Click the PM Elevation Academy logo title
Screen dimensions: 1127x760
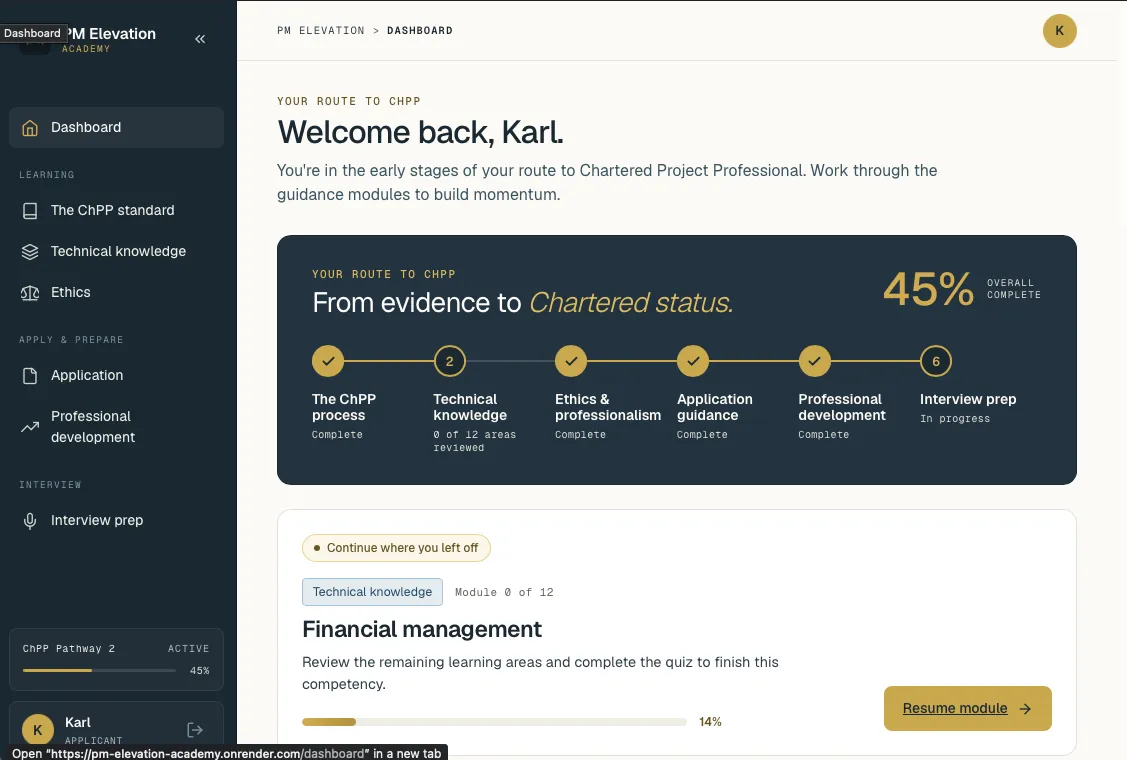pos(111,39)
